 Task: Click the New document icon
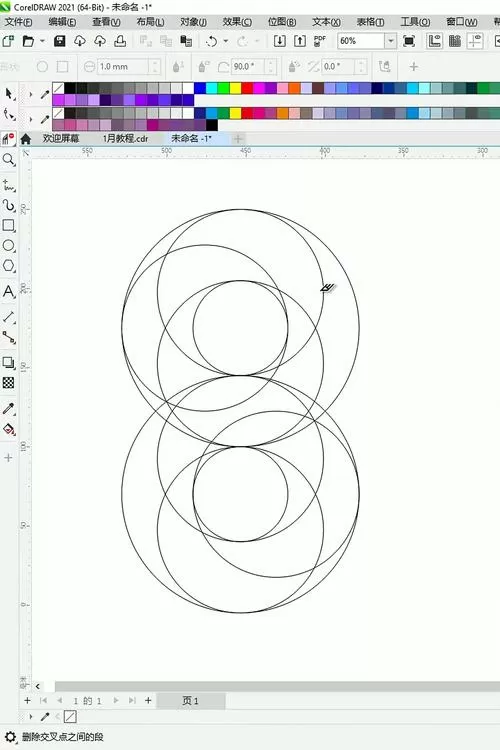[x=9, y=41]
